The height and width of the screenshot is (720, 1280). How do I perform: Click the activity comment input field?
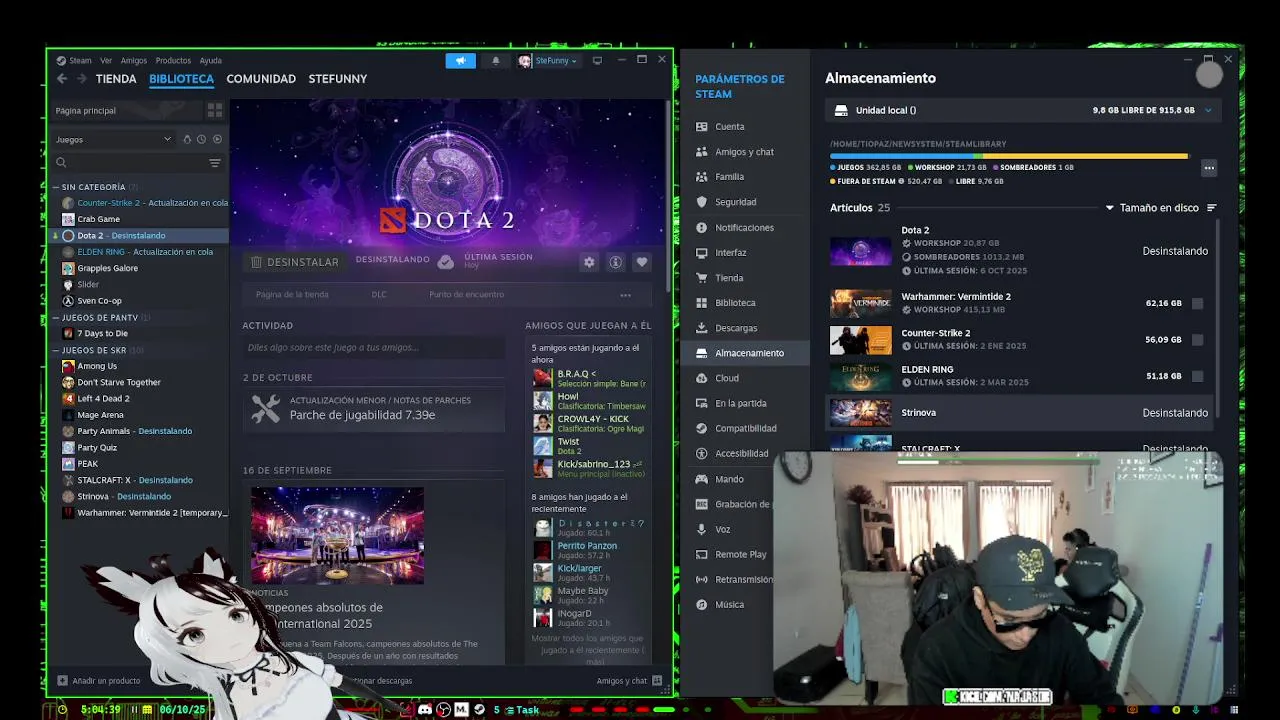[374, 348]
